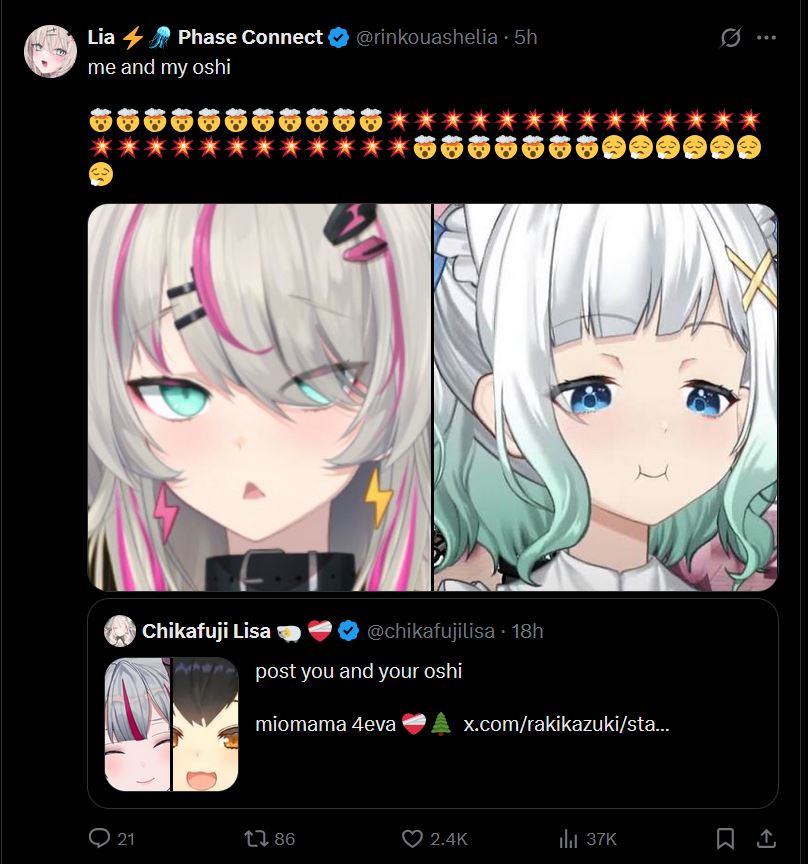Open the quoted post image thumbnail
The height and width of the screenshot is (864, 808).
pyautogui.click(x=171, y=724)
